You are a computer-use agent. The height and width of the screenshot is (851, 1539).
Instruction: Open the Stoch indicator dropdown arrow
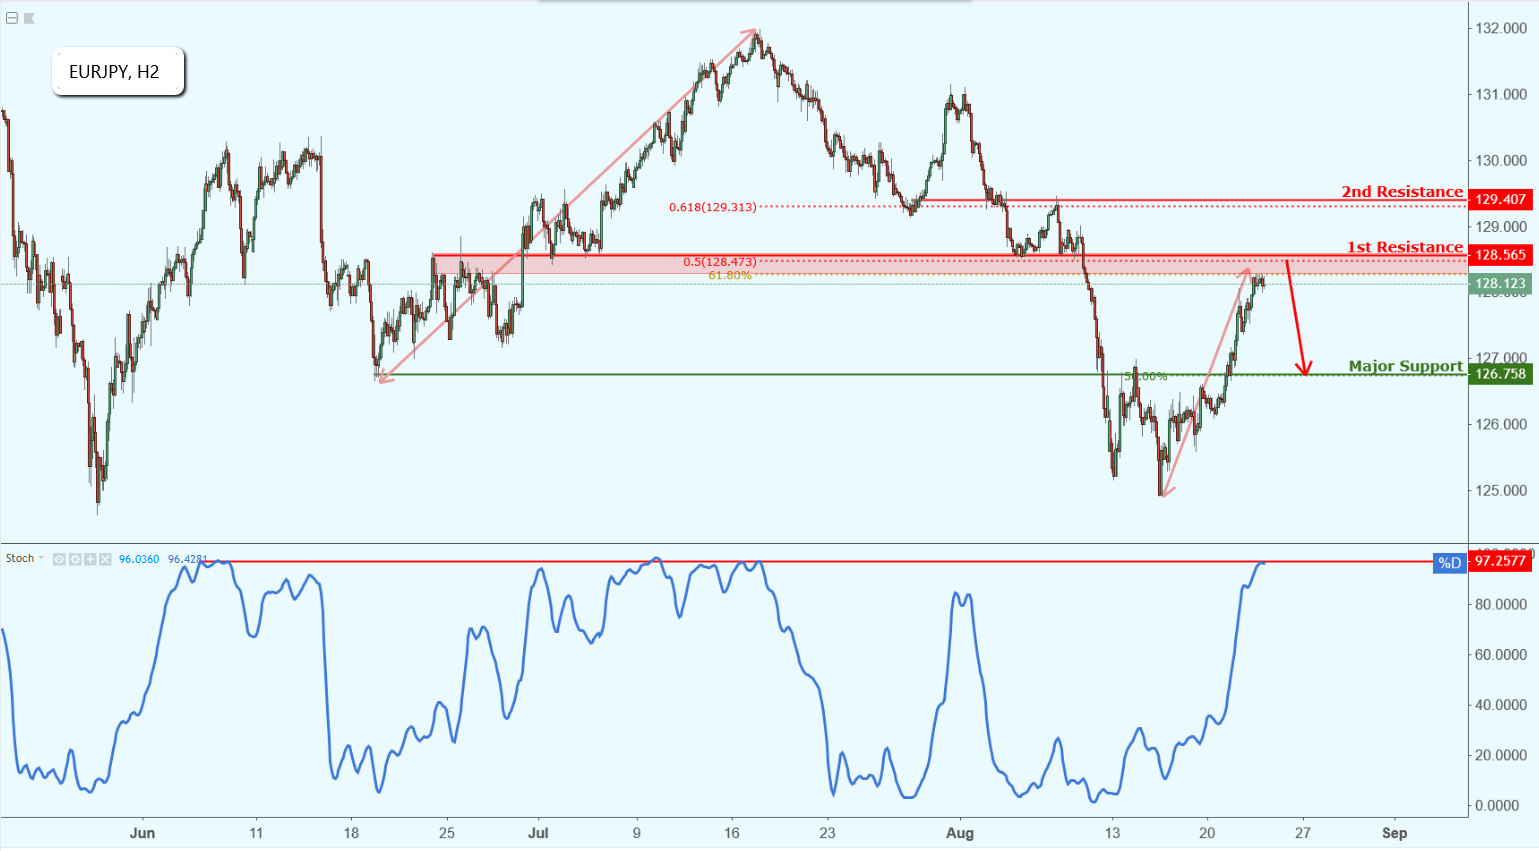tap(41, 558)
